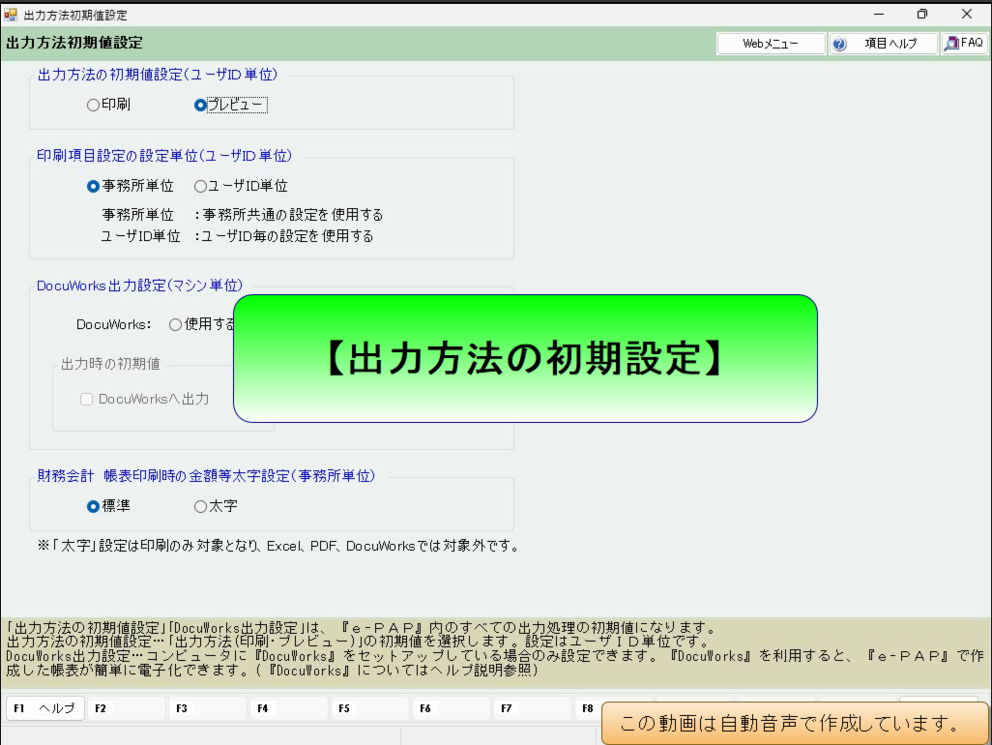This screenshot has width=992, height=745.
Task: Click the F3 function key button
Action: pyautogui.click(x=208, y=708)
